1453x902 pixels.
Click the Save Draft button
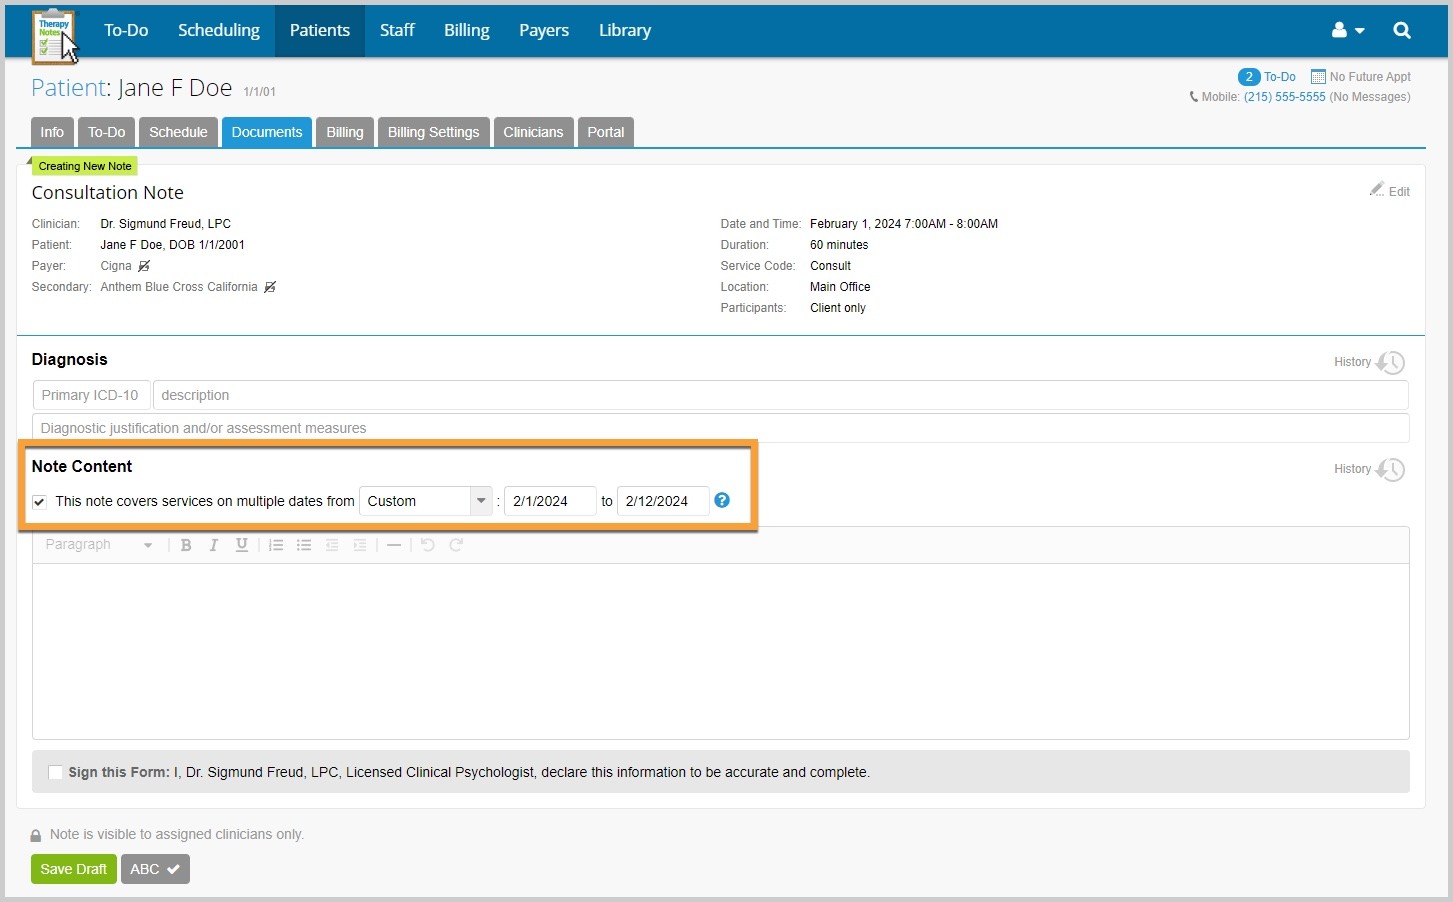tap(73, 869)
